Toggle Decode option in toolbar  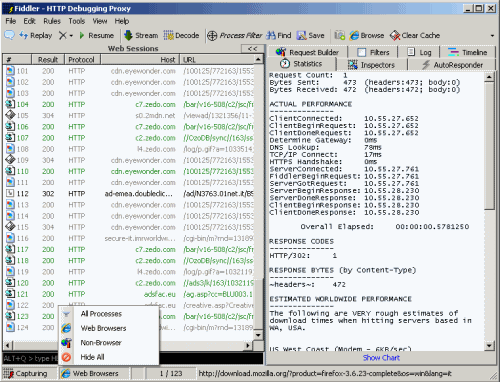click(x=181, y=35)
